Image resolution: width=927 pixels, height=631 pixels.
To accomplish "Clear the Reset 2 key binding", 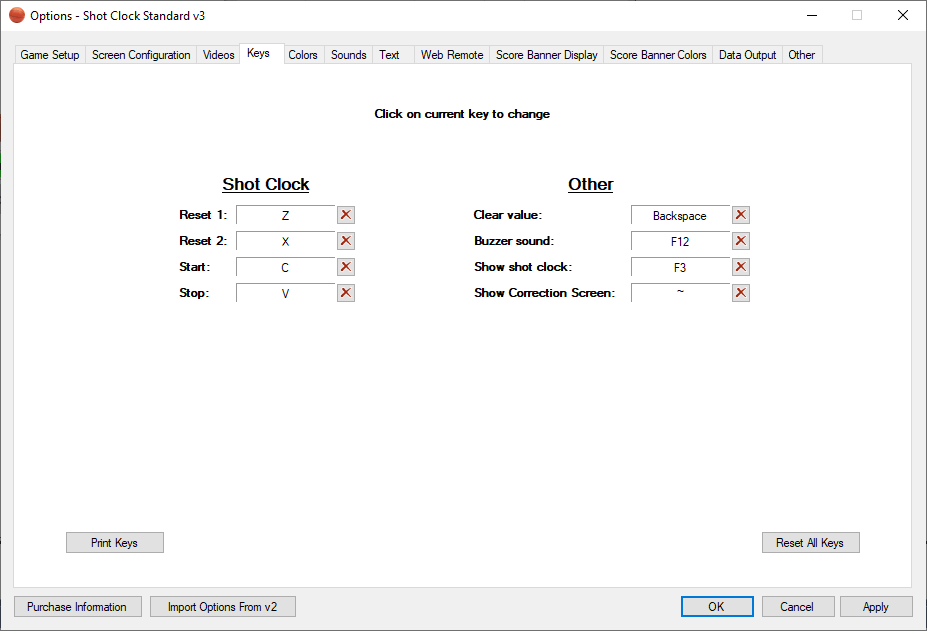I will tap(346, 241).
